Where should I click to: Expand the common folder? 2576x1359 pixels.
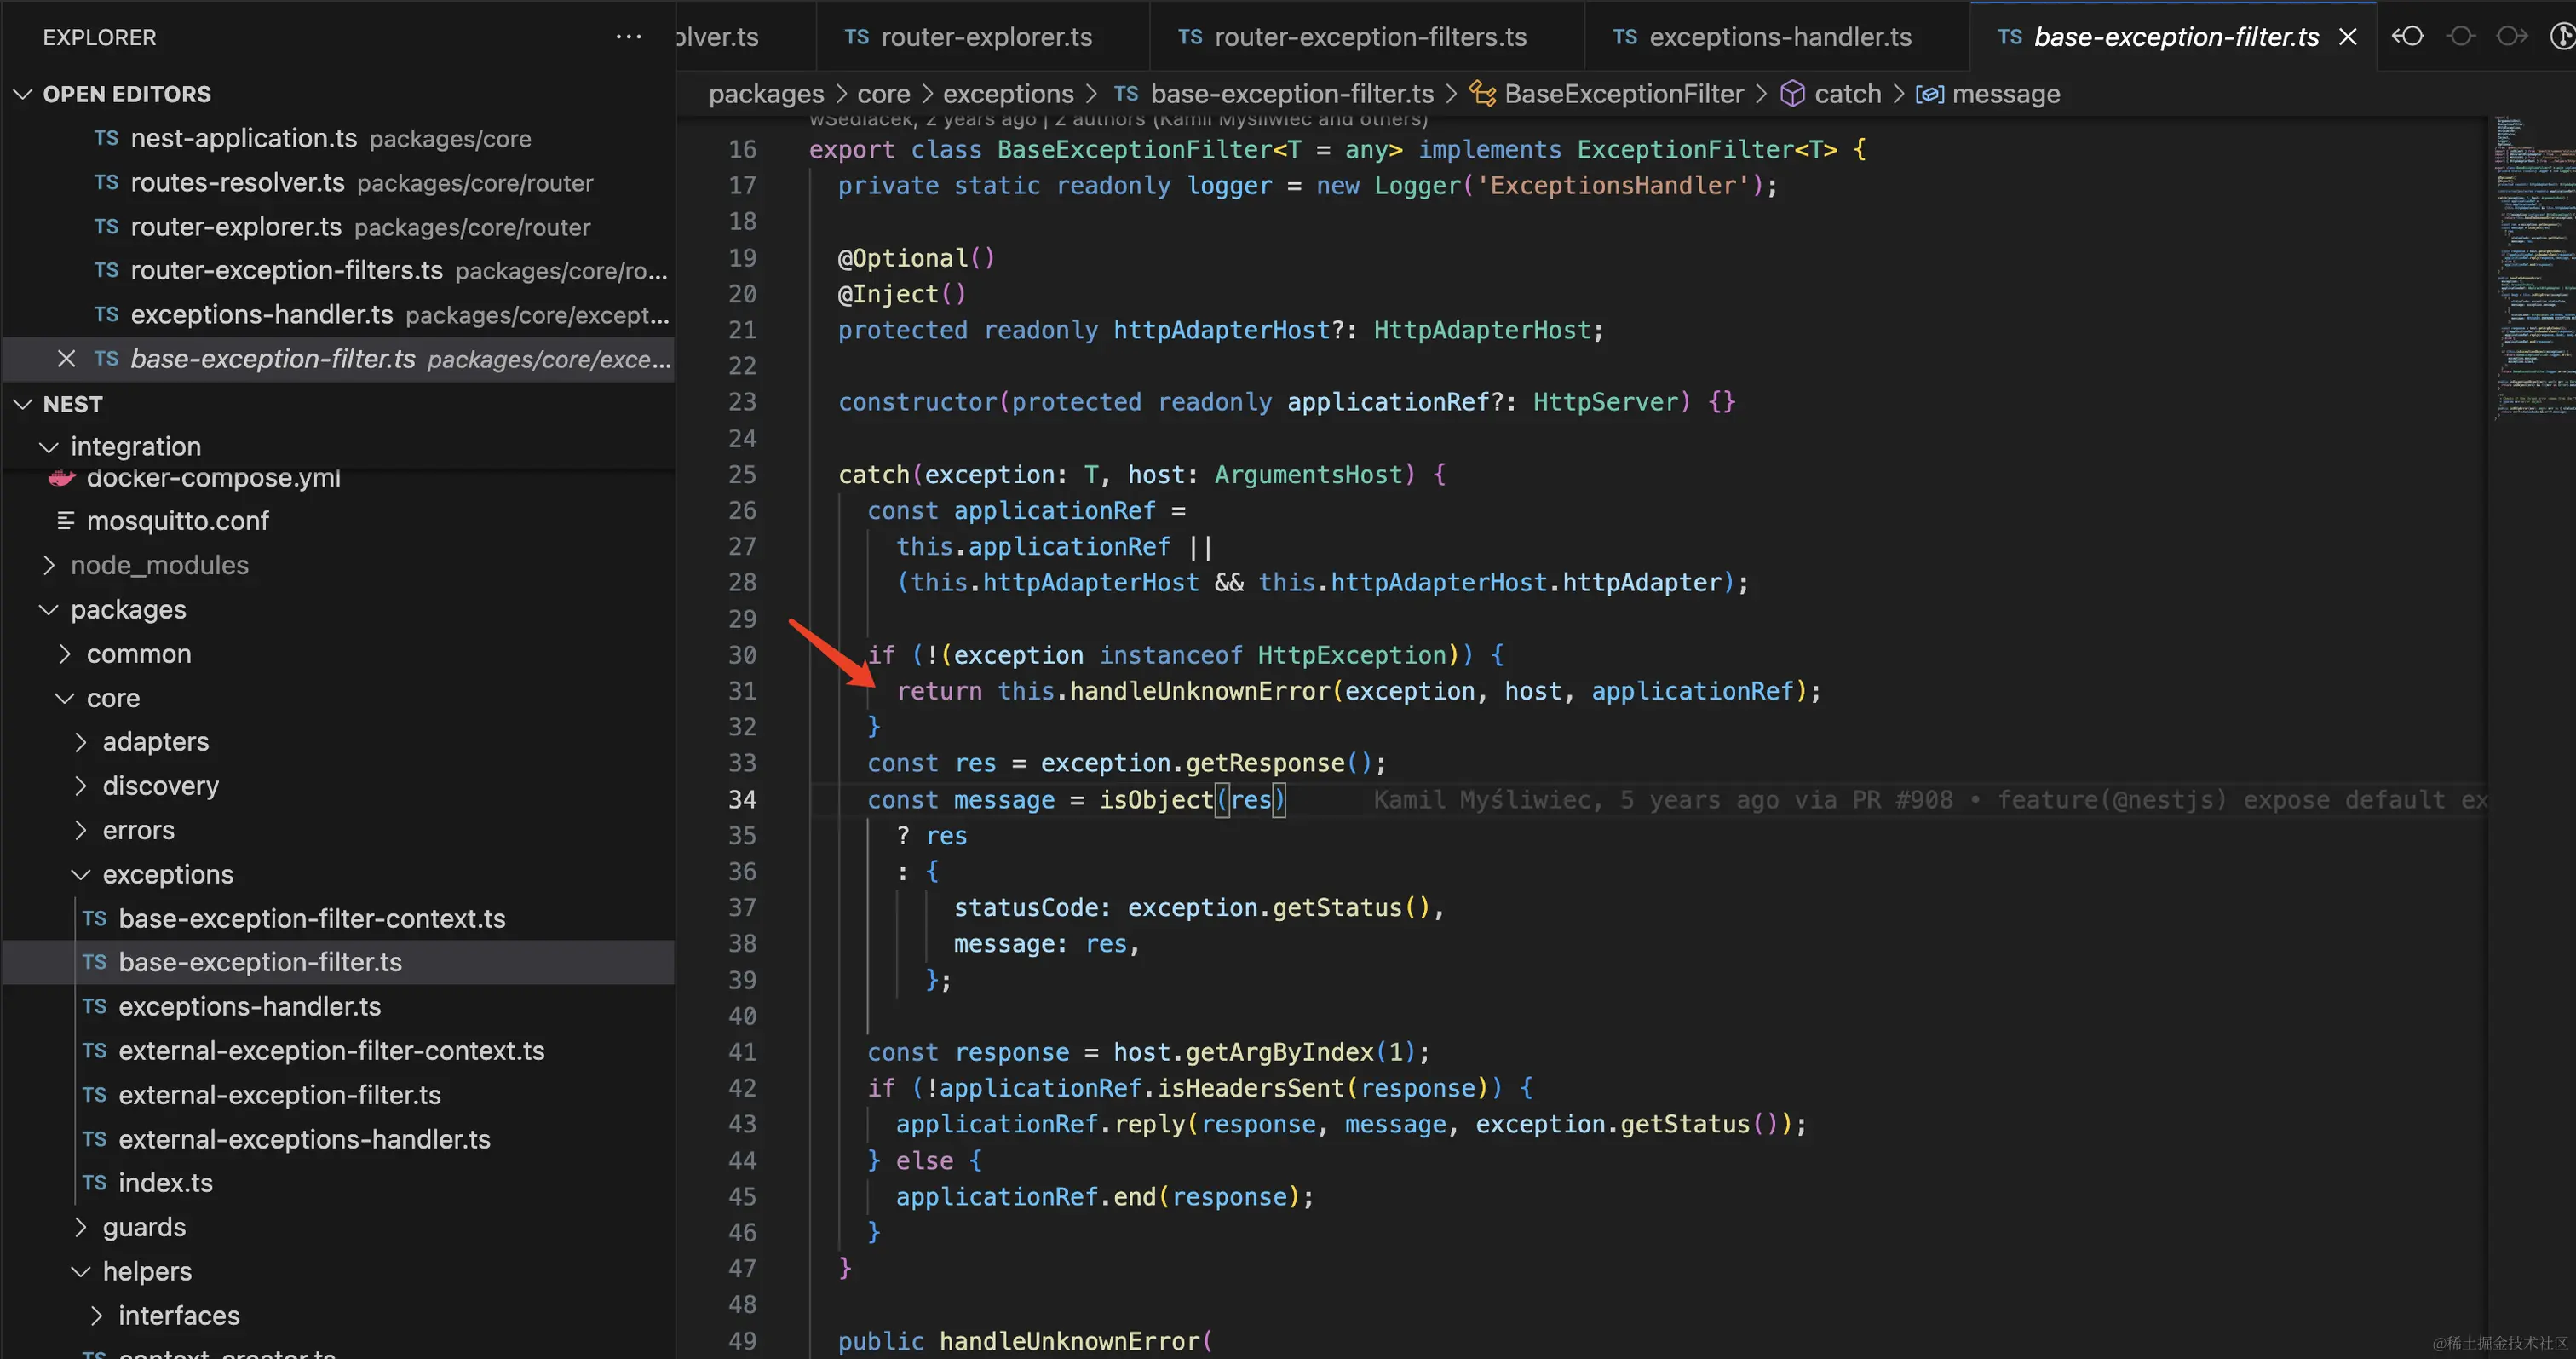point(65,653)
